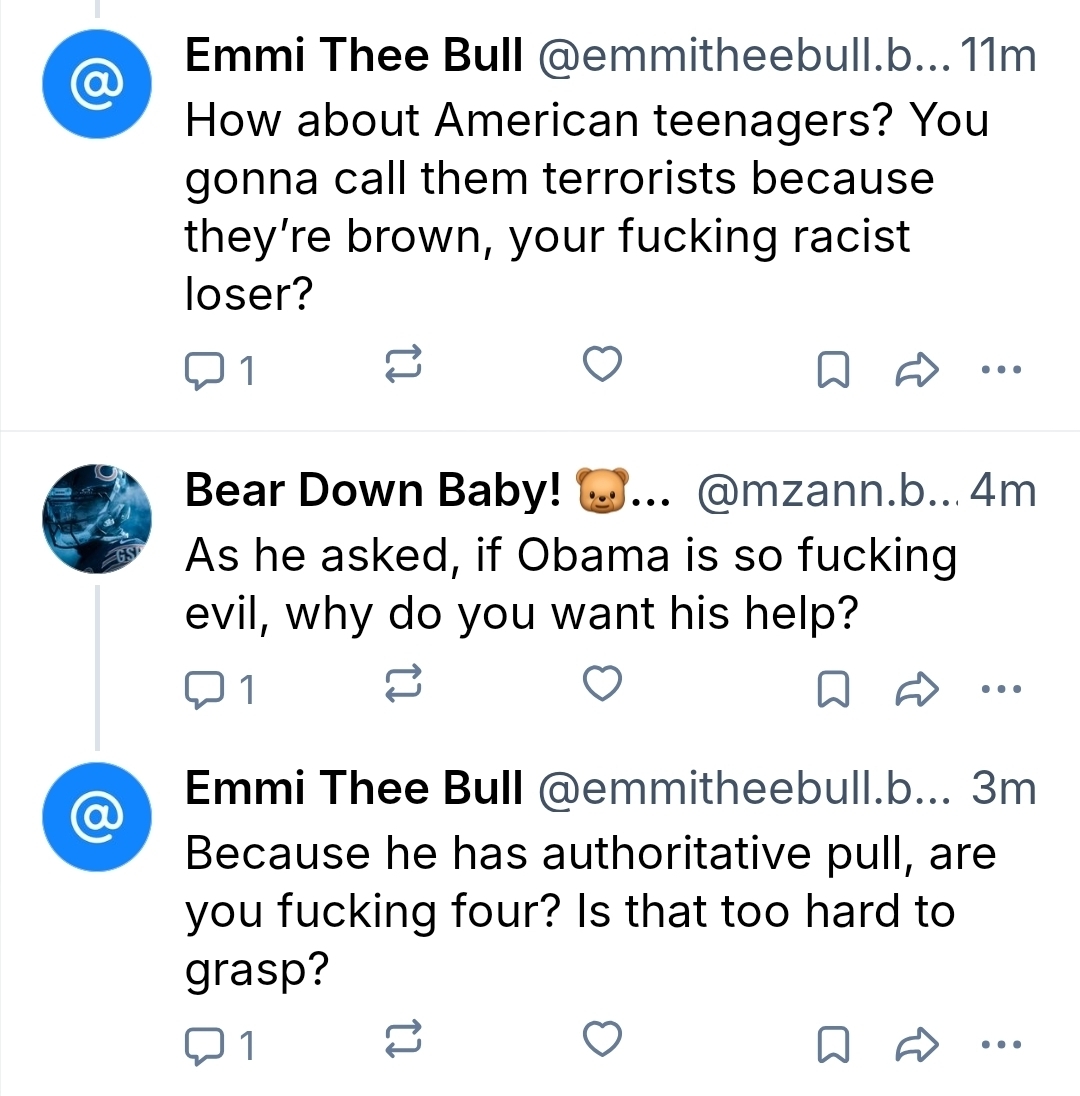Like the authoritative pull post
Image resolution: width=1080 pixels, height=1096 pixels.
coord(603,1043)
